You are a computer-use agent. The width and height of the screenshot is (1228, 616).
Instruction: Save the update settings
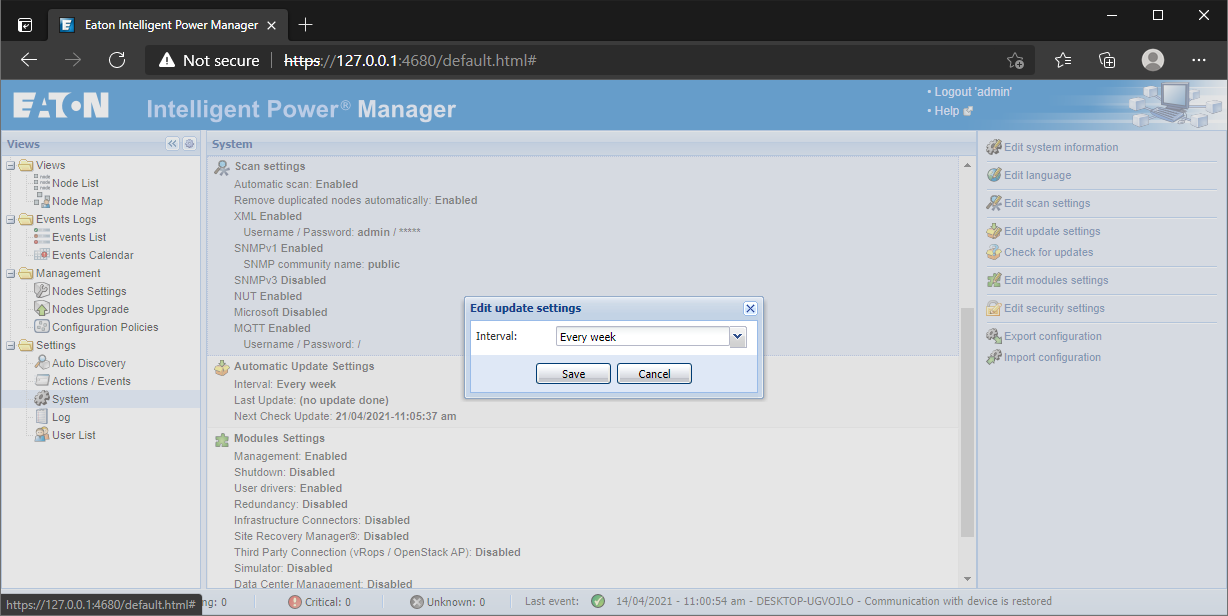(x=574, y=374)
